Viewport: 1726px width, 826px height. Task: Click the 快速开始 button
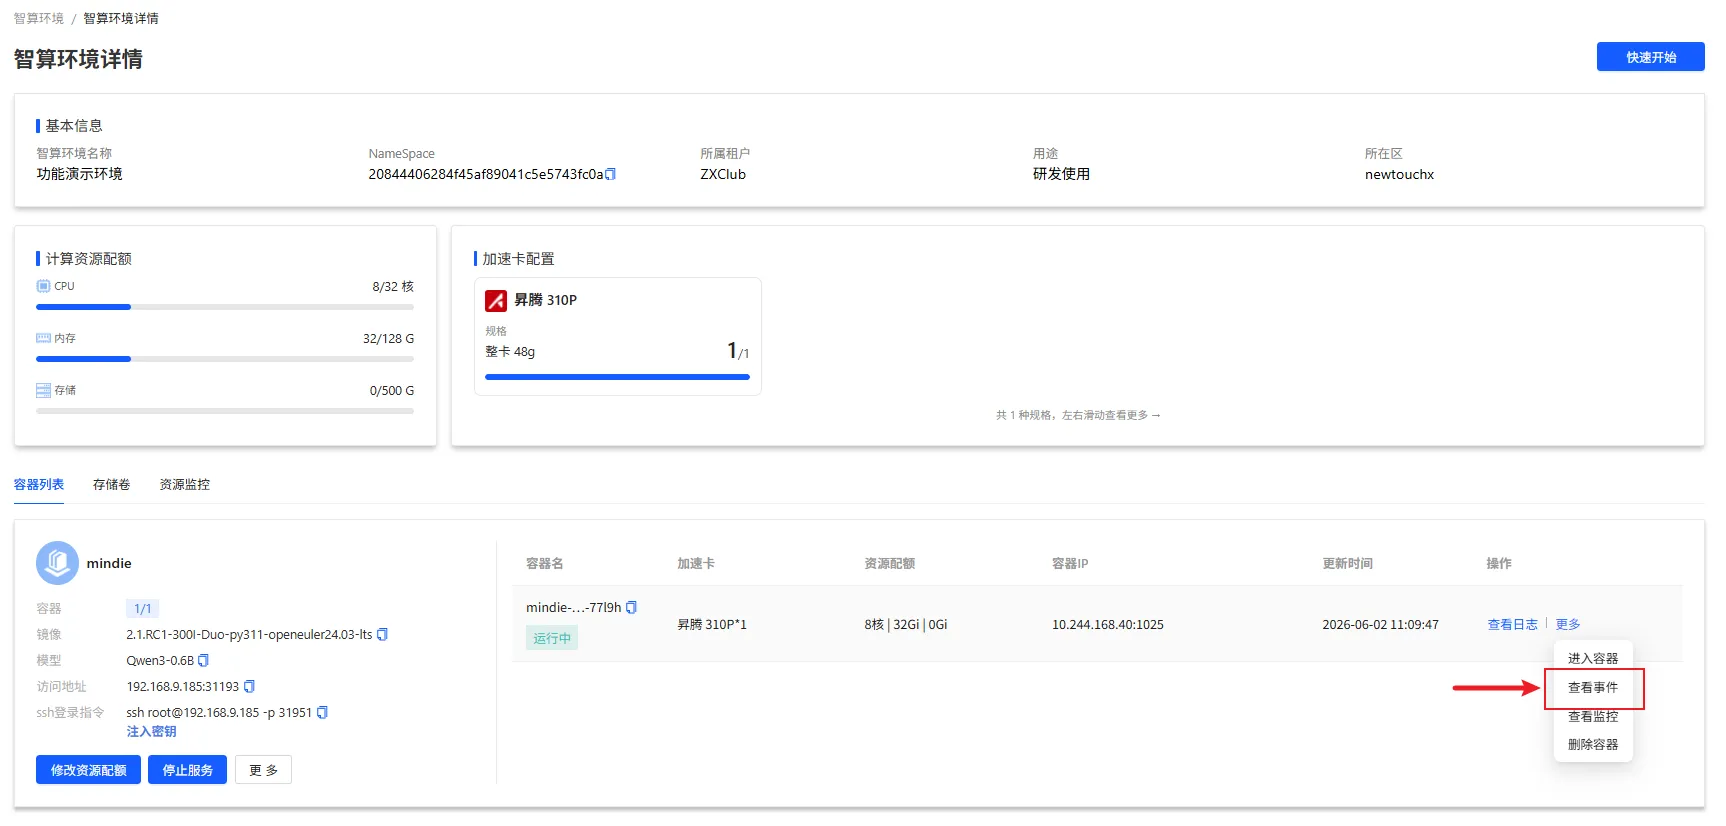(1651, 57)
